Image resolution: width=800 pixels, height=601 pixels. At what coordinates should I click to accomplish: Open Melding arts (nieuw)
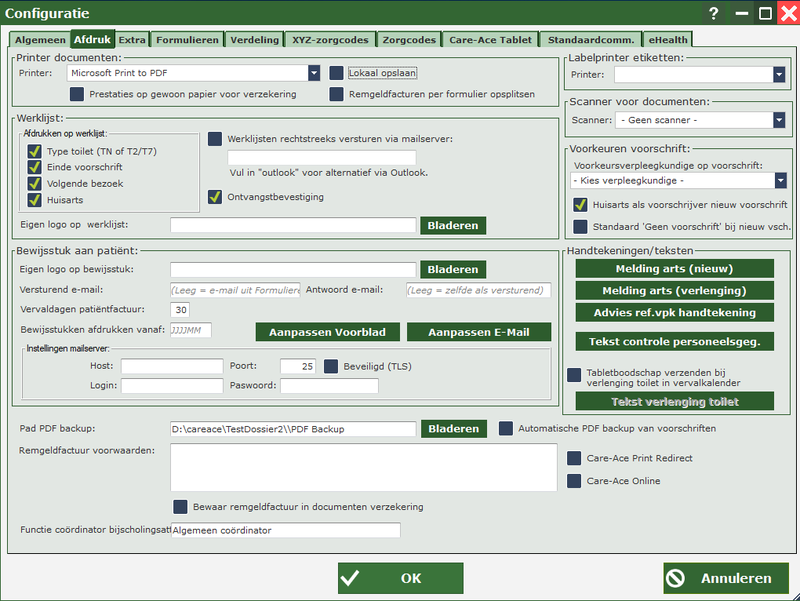tap(674, 269)
